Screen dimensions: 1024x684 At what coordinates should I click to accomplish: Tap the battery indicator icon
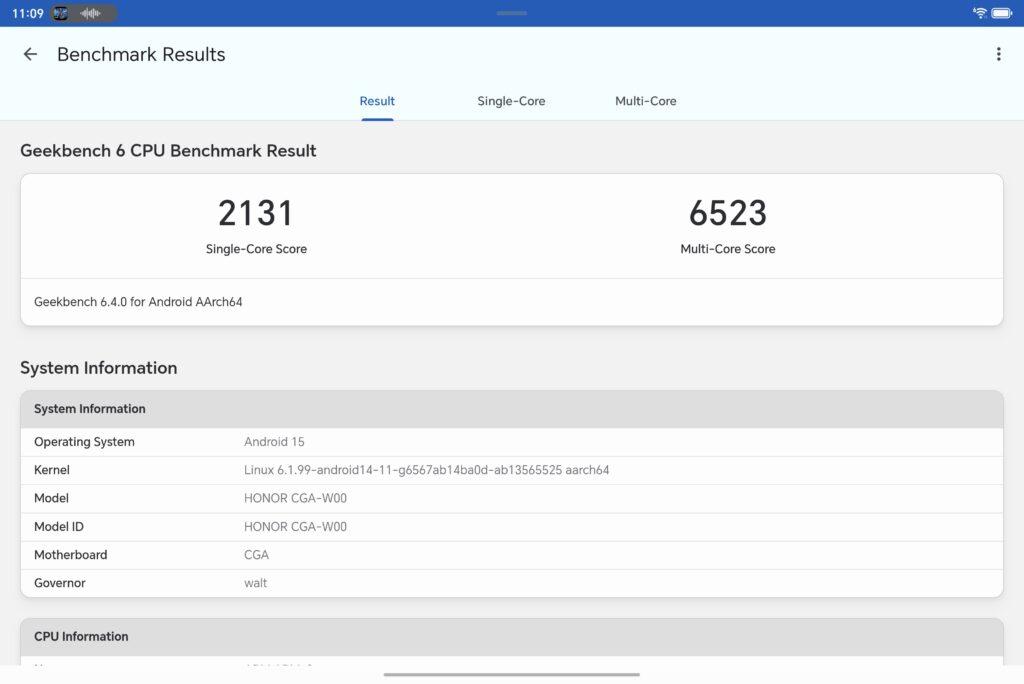click(x=1002, y=13)
